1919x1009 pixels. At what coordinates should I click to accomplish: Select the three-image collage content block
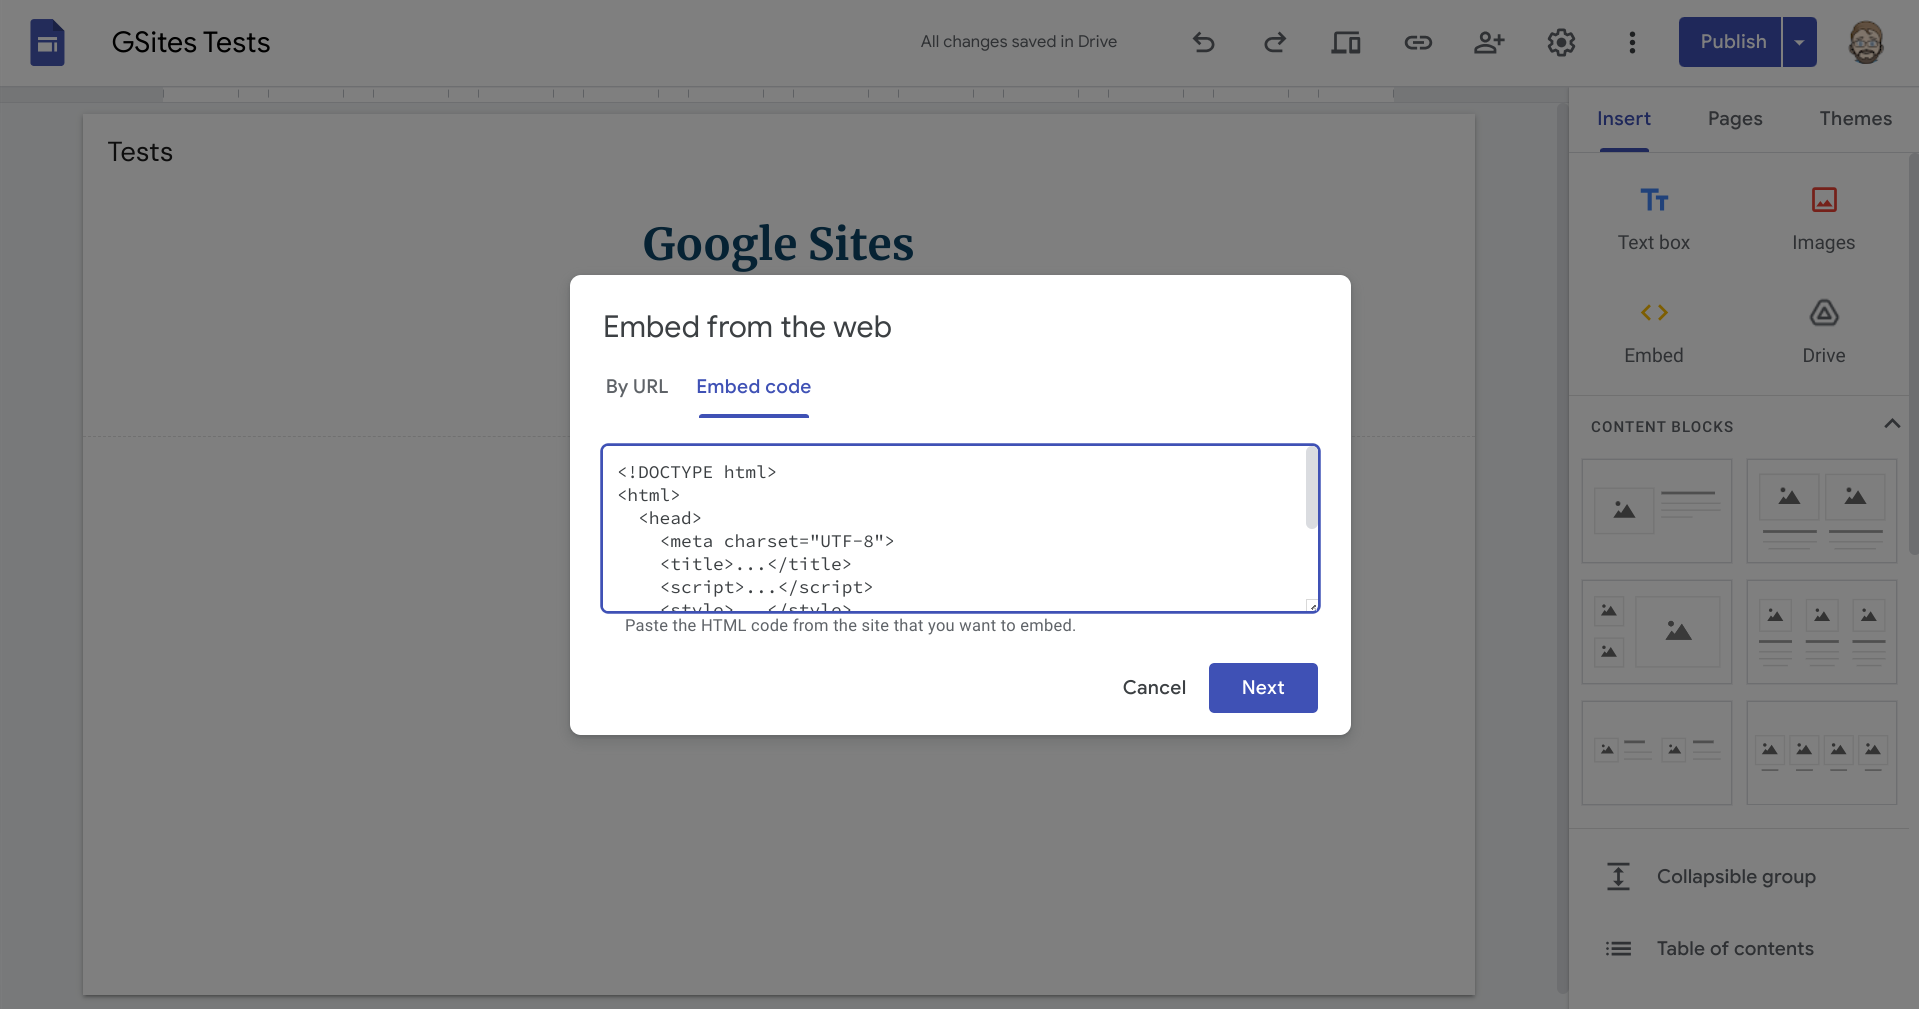(x=1657, y=632)
